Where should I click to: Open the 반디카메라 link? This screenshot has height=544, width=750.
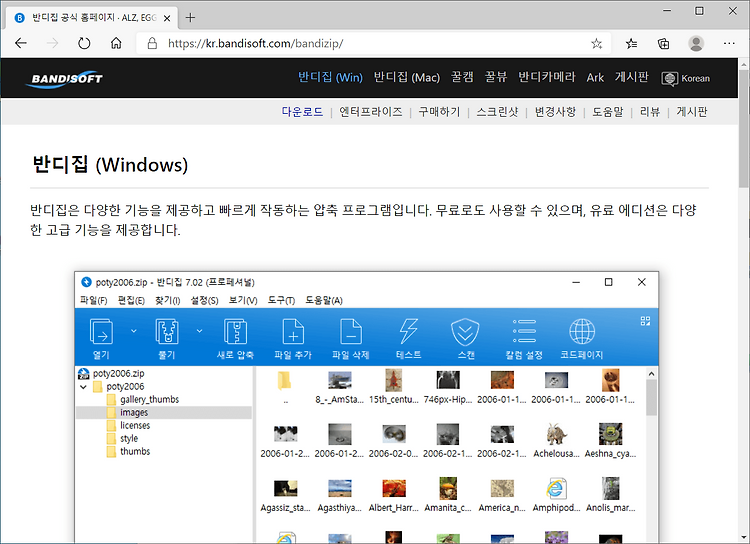(547, 77)
